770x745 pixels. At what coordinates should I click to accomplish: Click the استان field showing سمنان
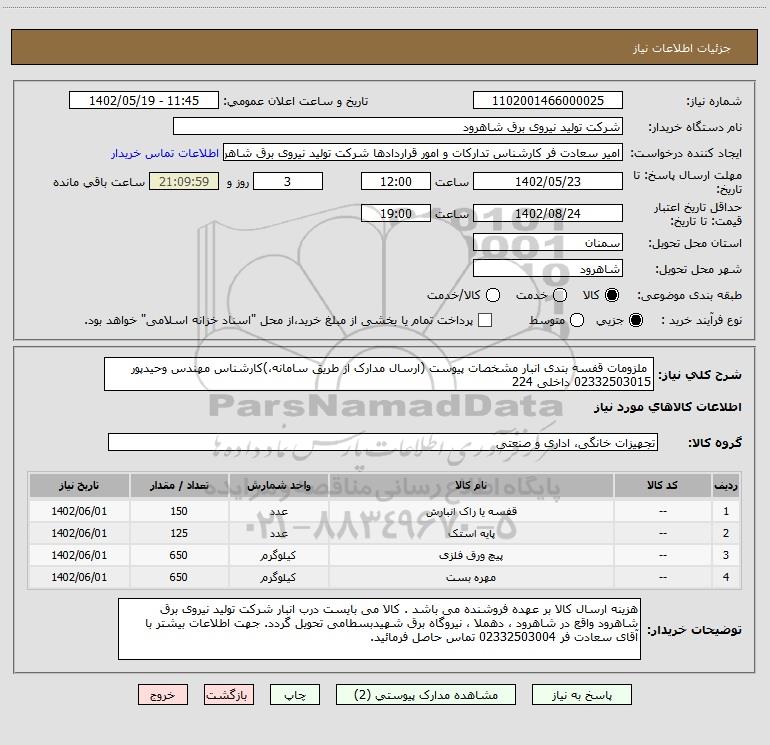[548, 243]
